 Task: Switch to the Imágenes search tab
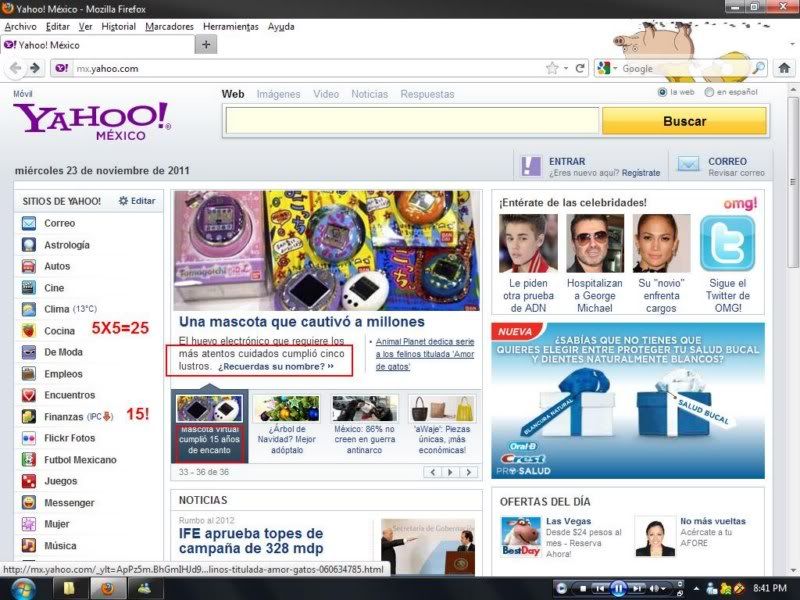pyautogui.click(x=278, y=94)
